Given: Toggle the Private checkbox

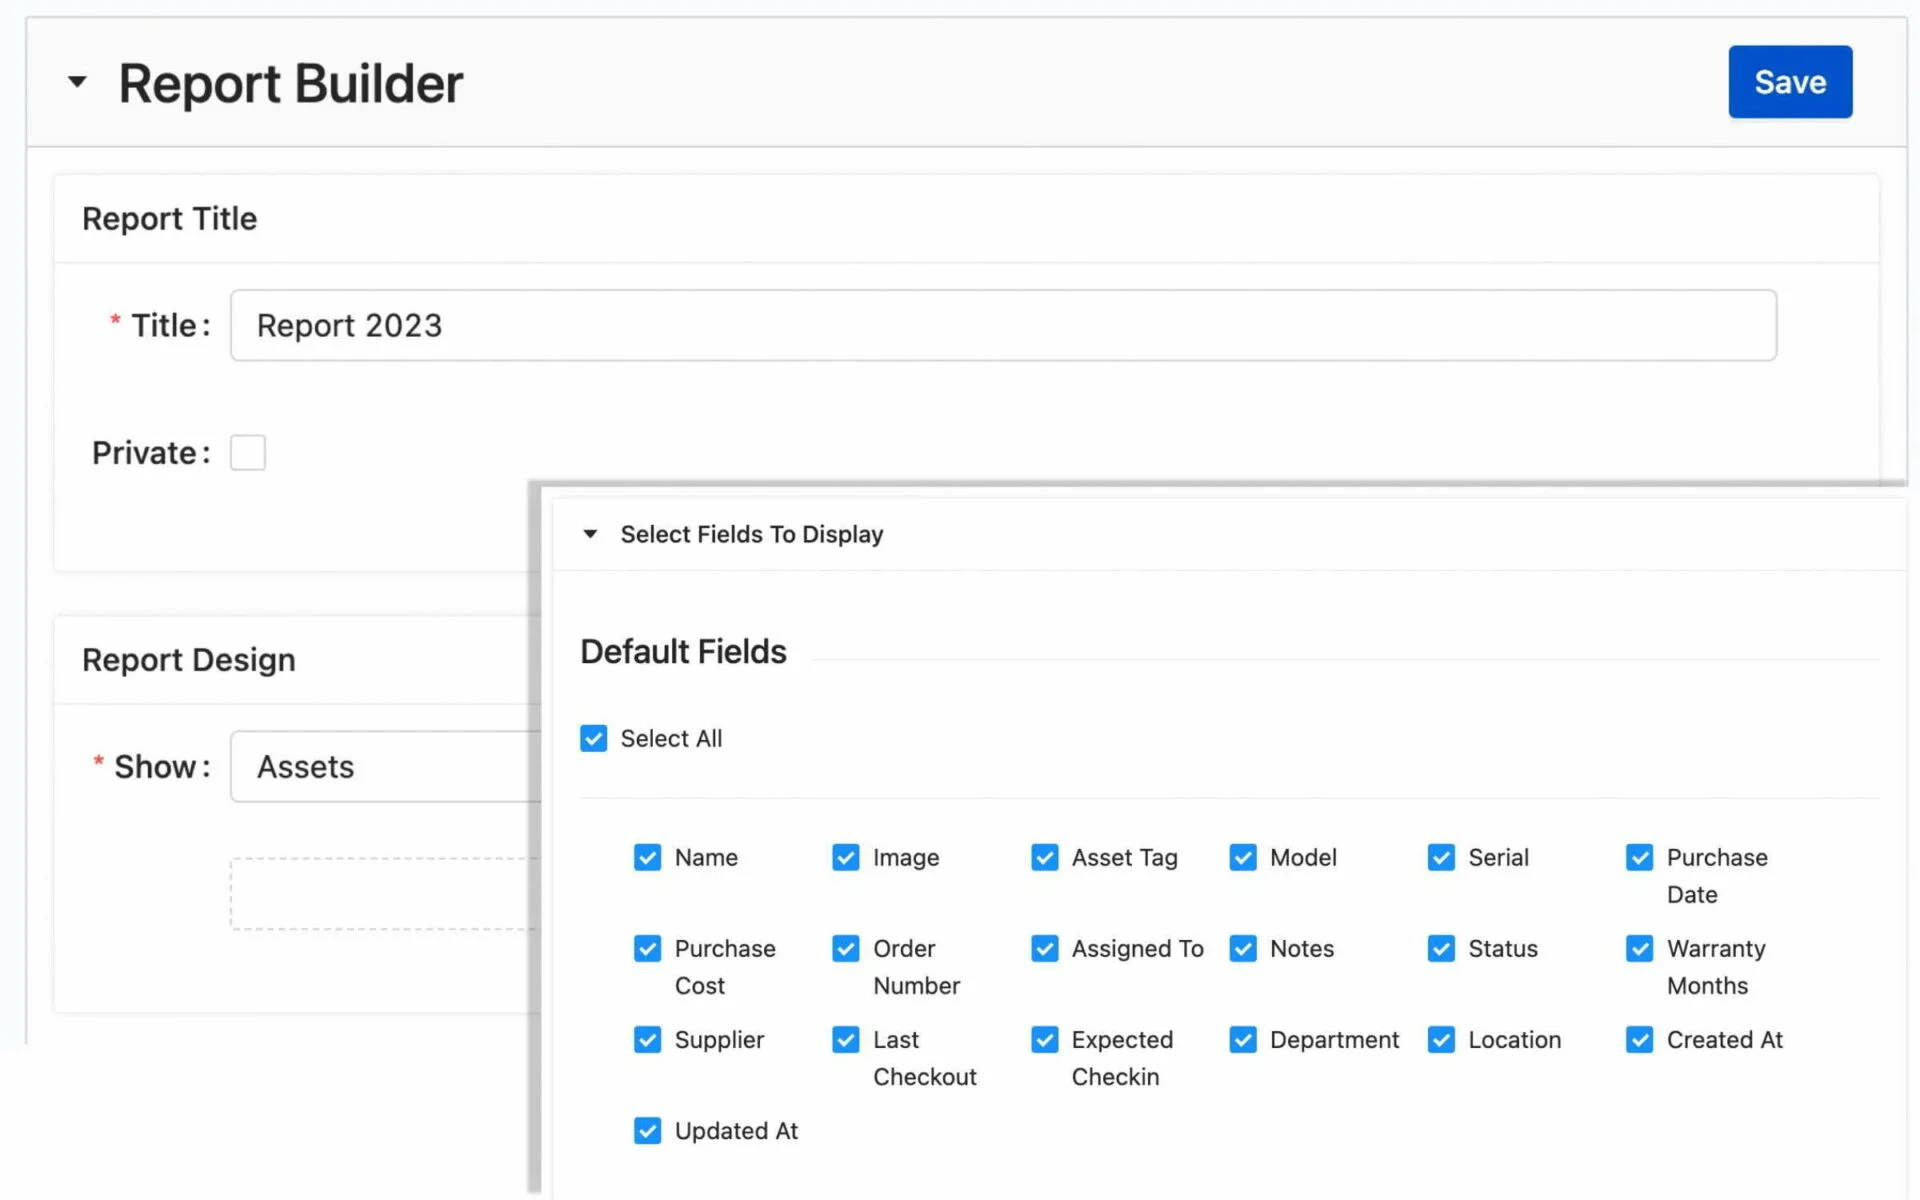Looking at the screenshot, I should pyautogui.click(x=248, y=452).
